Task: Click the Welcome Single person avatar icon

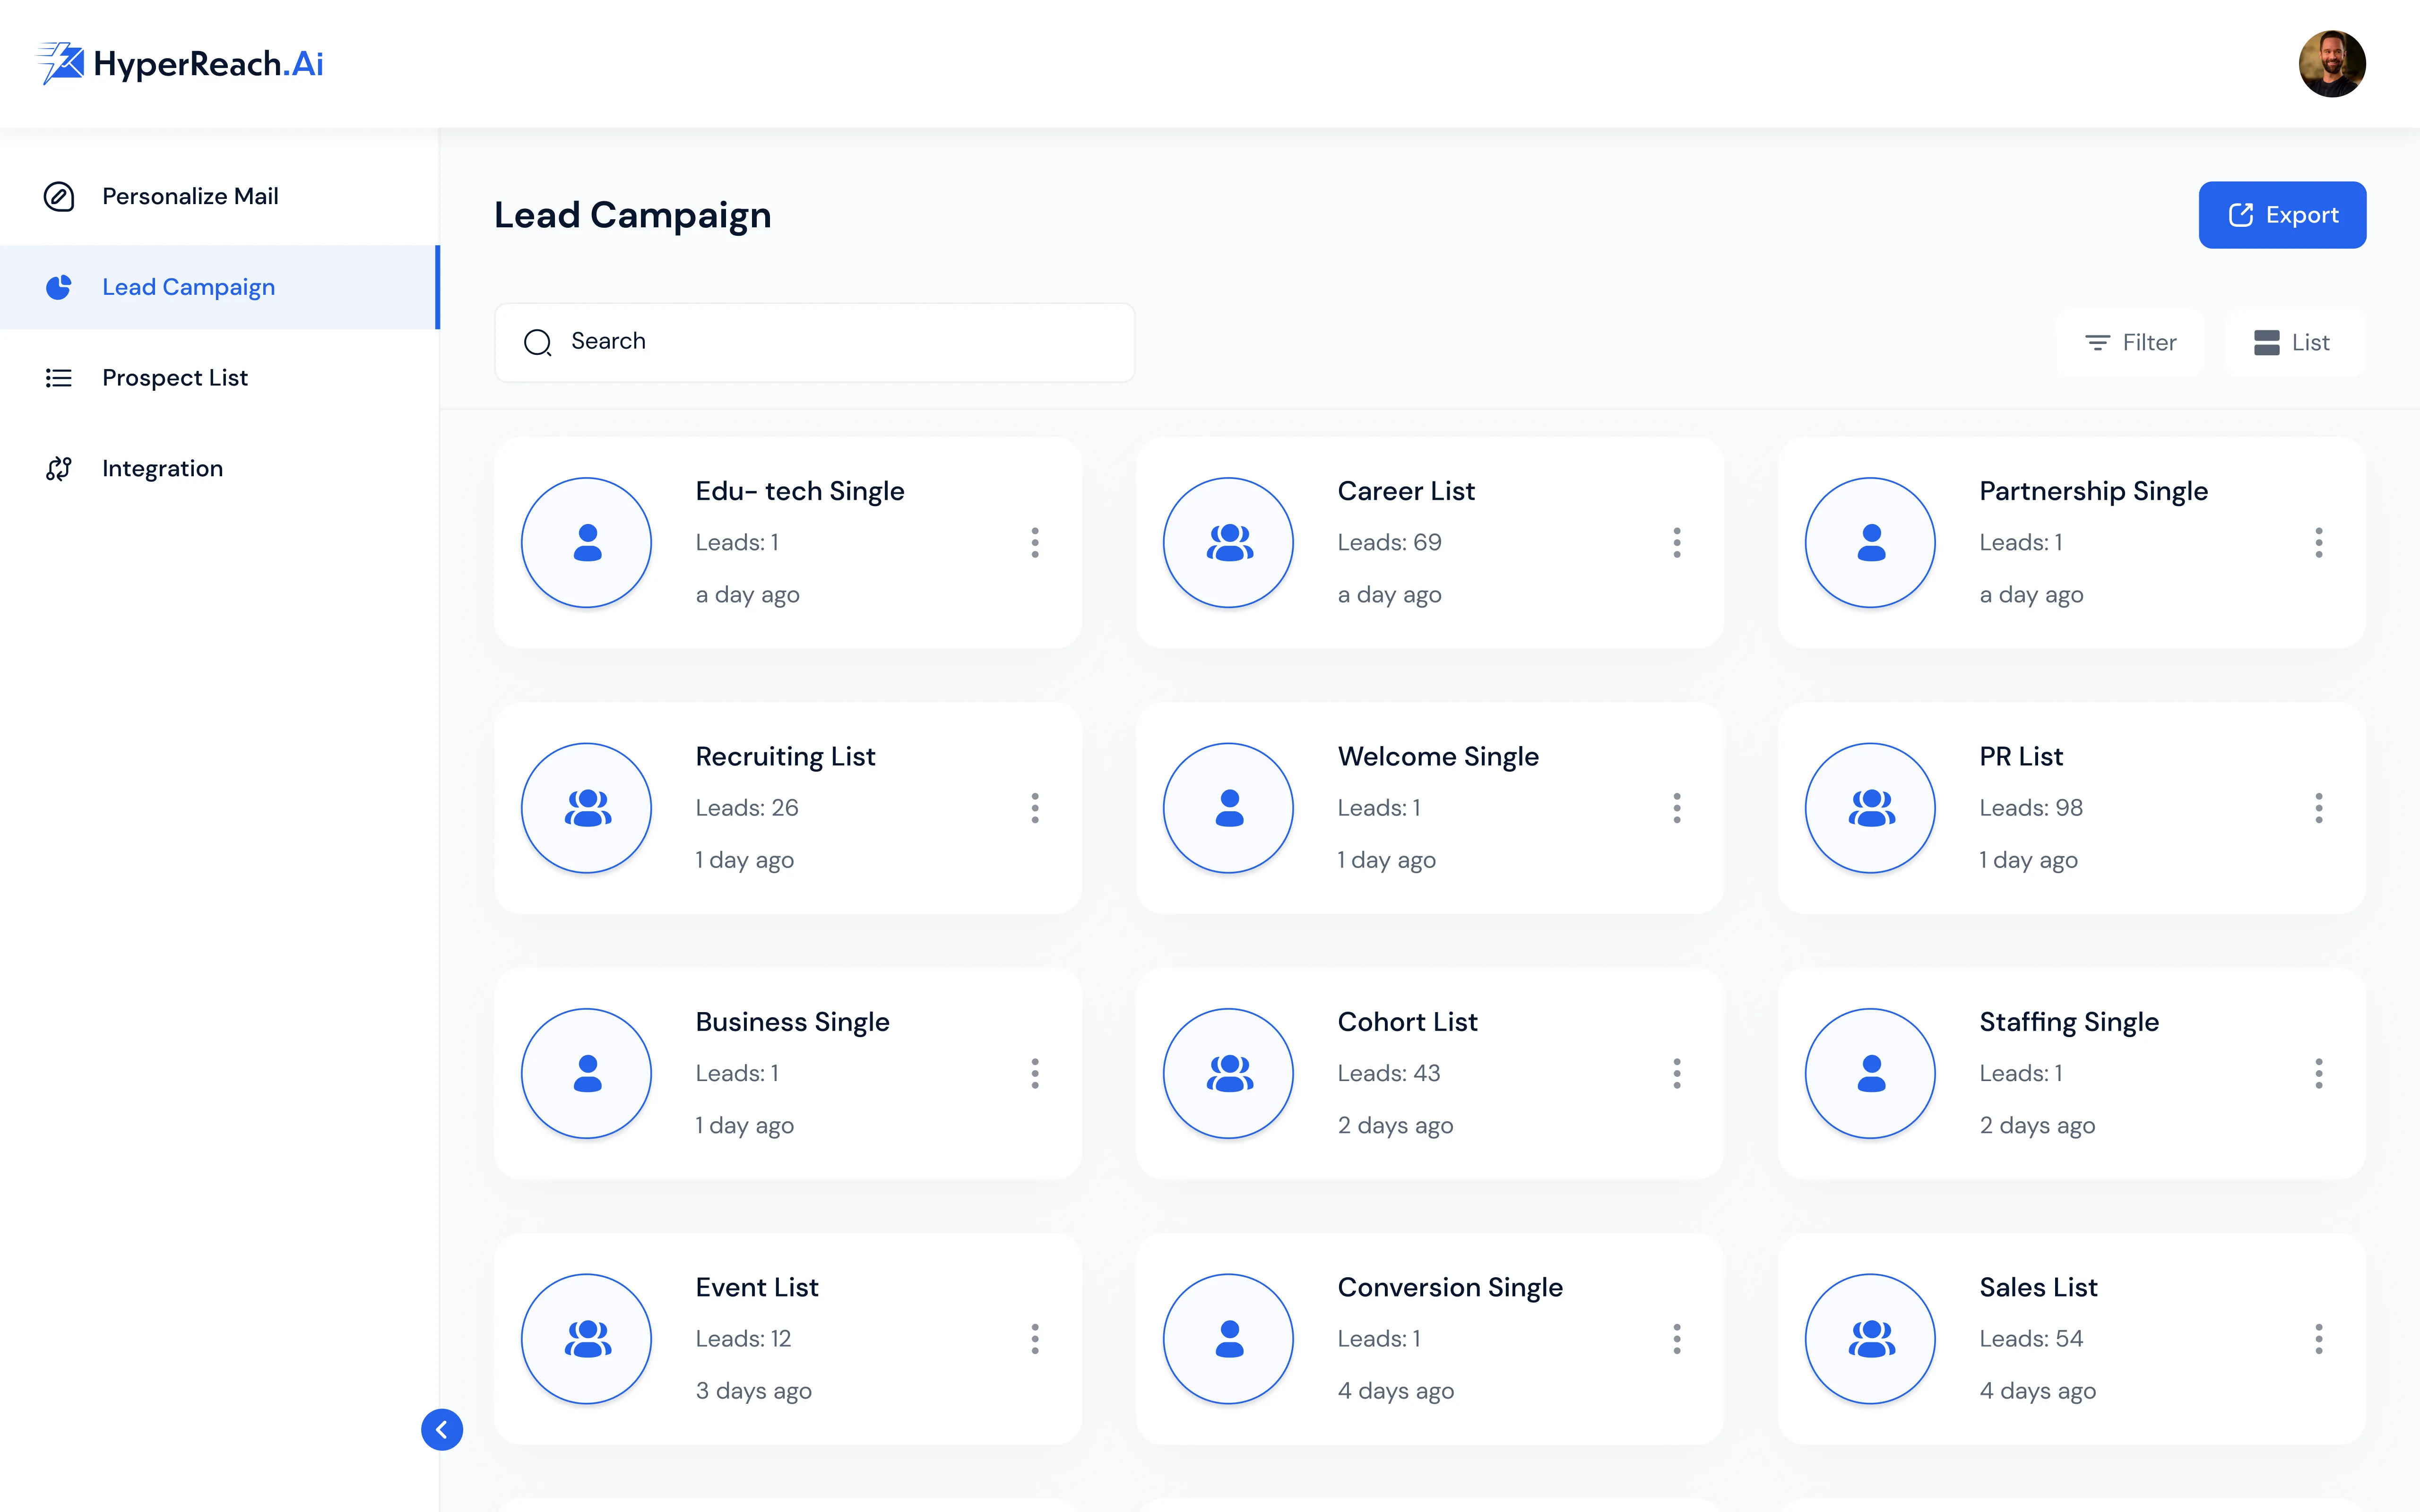Action: pyautogui.click(x=1229, y=808)
